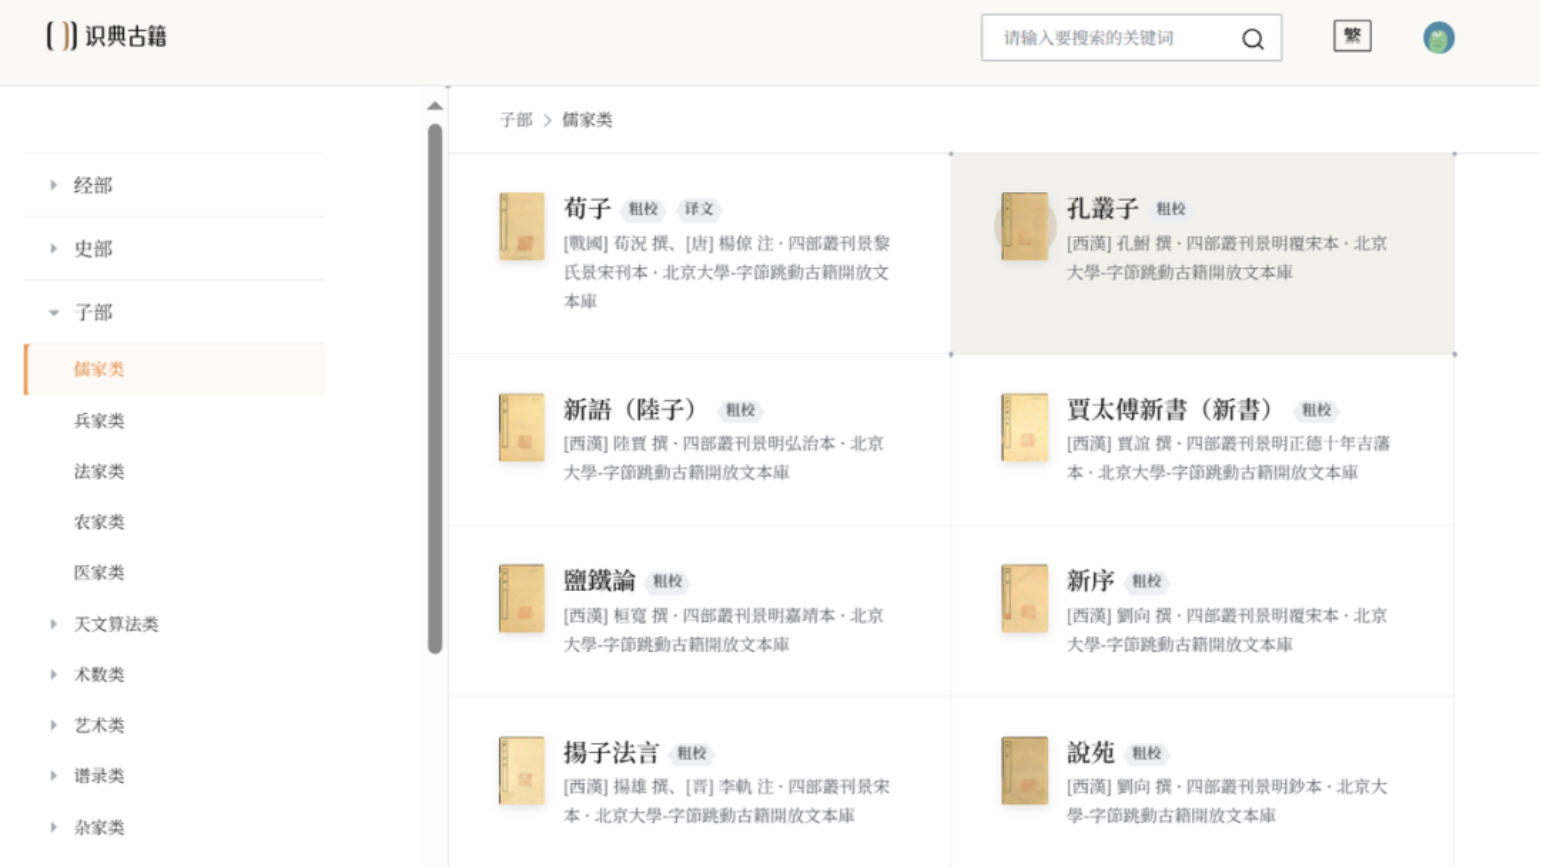The image size is (1541, 867).
Task: Click the search magnifier icon
Action: click(1252, 39)
